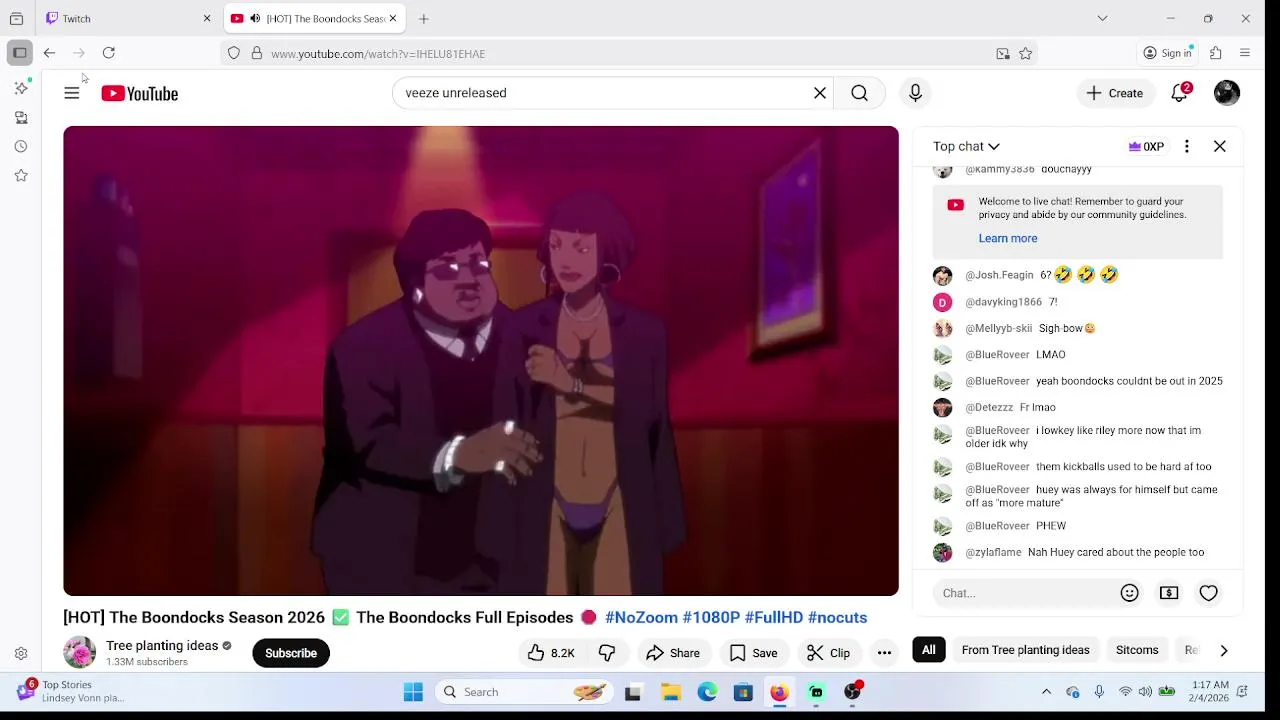Clip this video

[829, 653]
